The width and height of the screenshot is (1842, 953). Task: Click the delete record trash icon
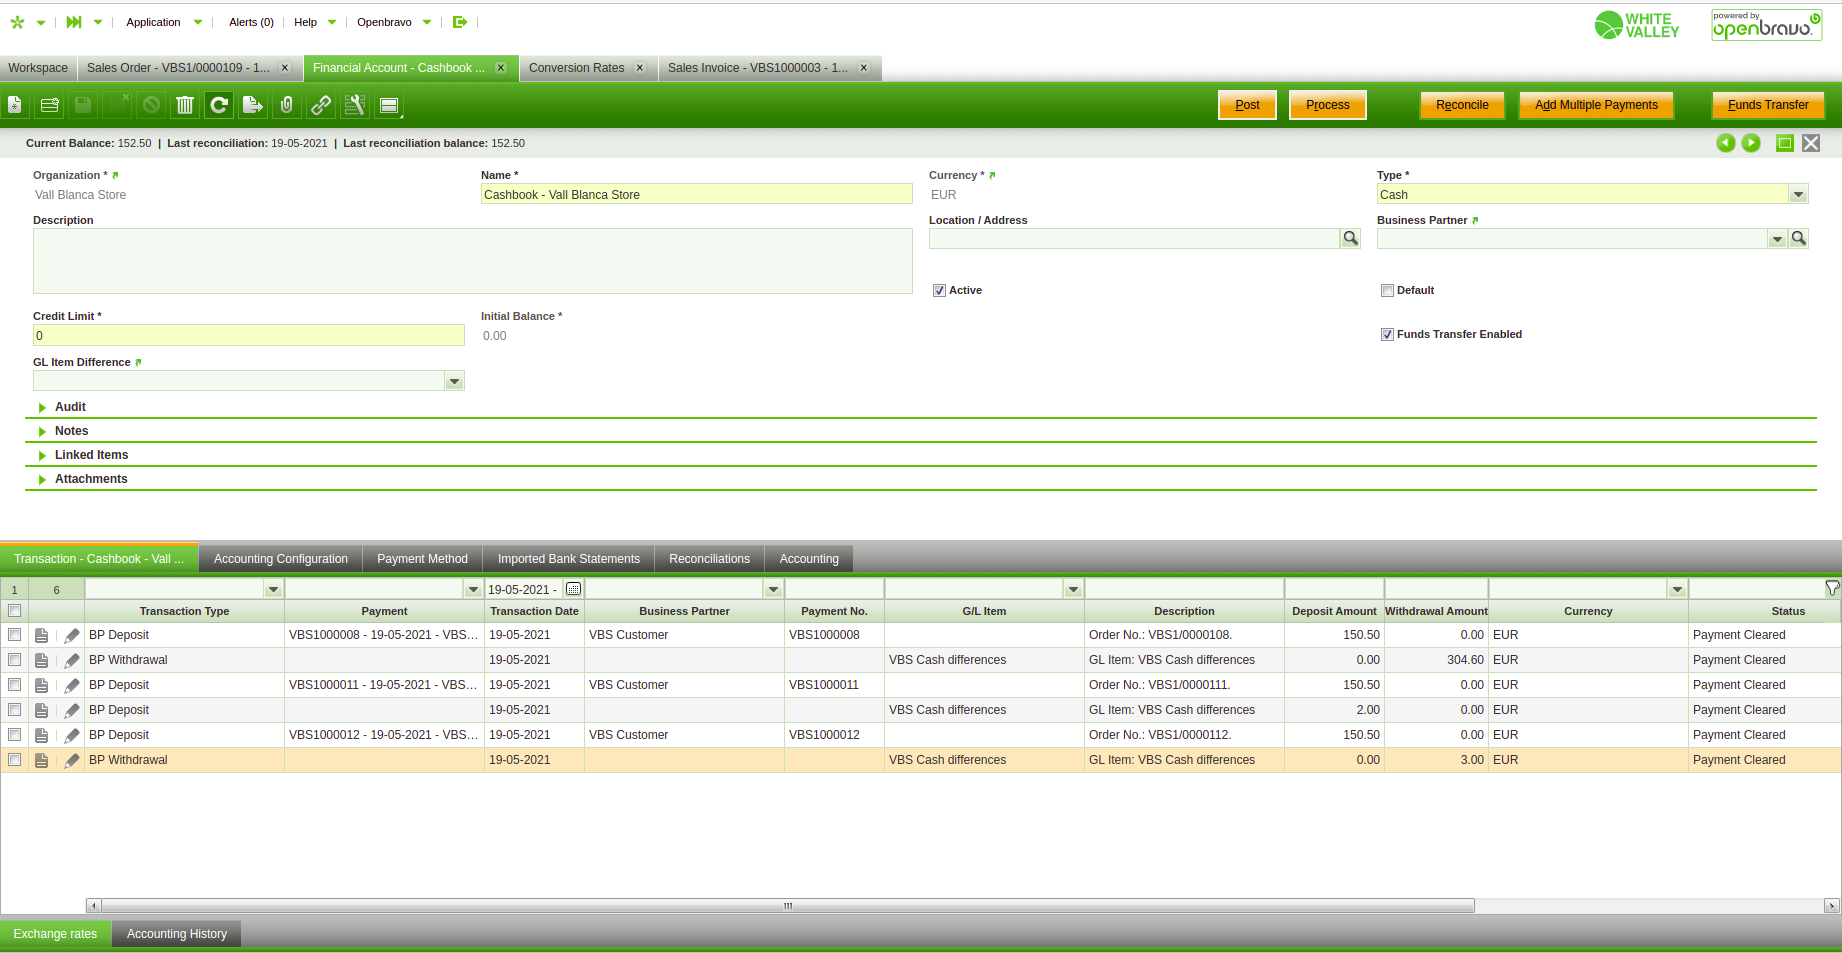coord(185,105)
